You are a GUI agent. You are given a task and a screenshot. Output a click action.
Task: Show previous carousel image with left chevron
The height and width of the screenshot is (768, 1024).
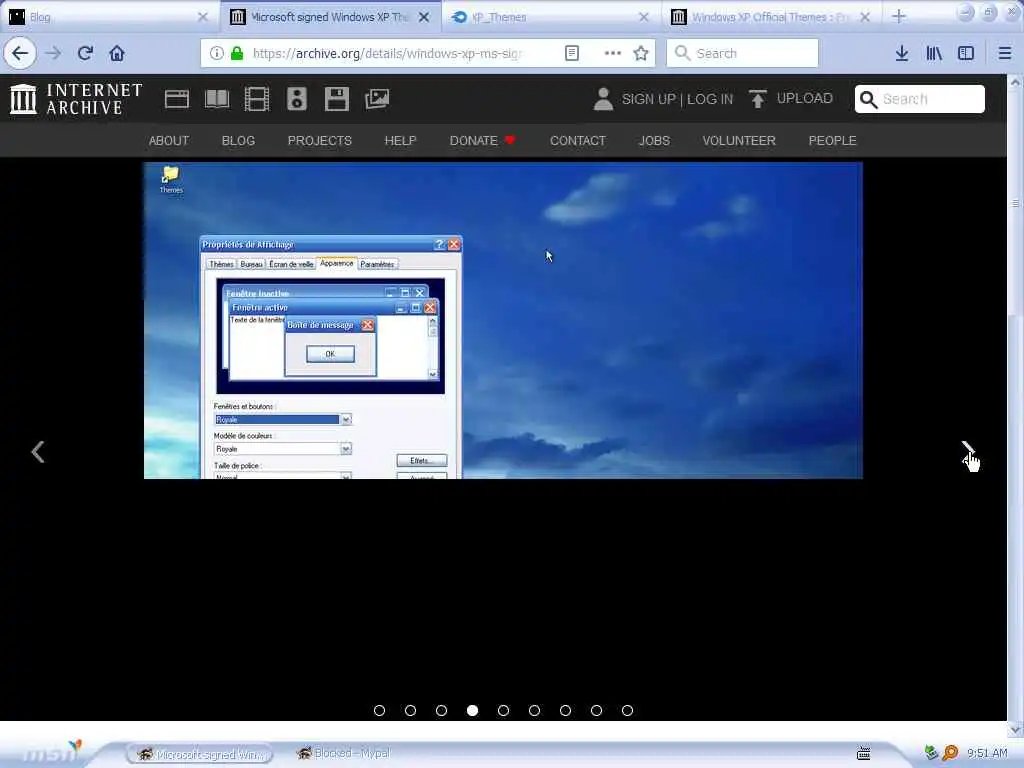pyautogui.click(x=38, y=451)
